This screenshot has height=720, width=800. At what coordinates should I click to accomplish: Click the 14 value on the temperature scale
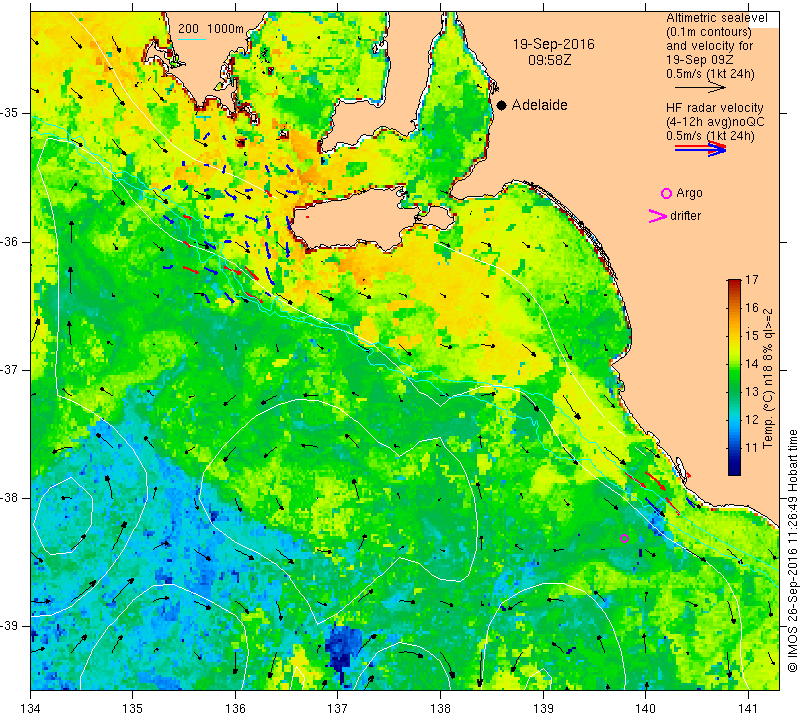pos(752,364)
